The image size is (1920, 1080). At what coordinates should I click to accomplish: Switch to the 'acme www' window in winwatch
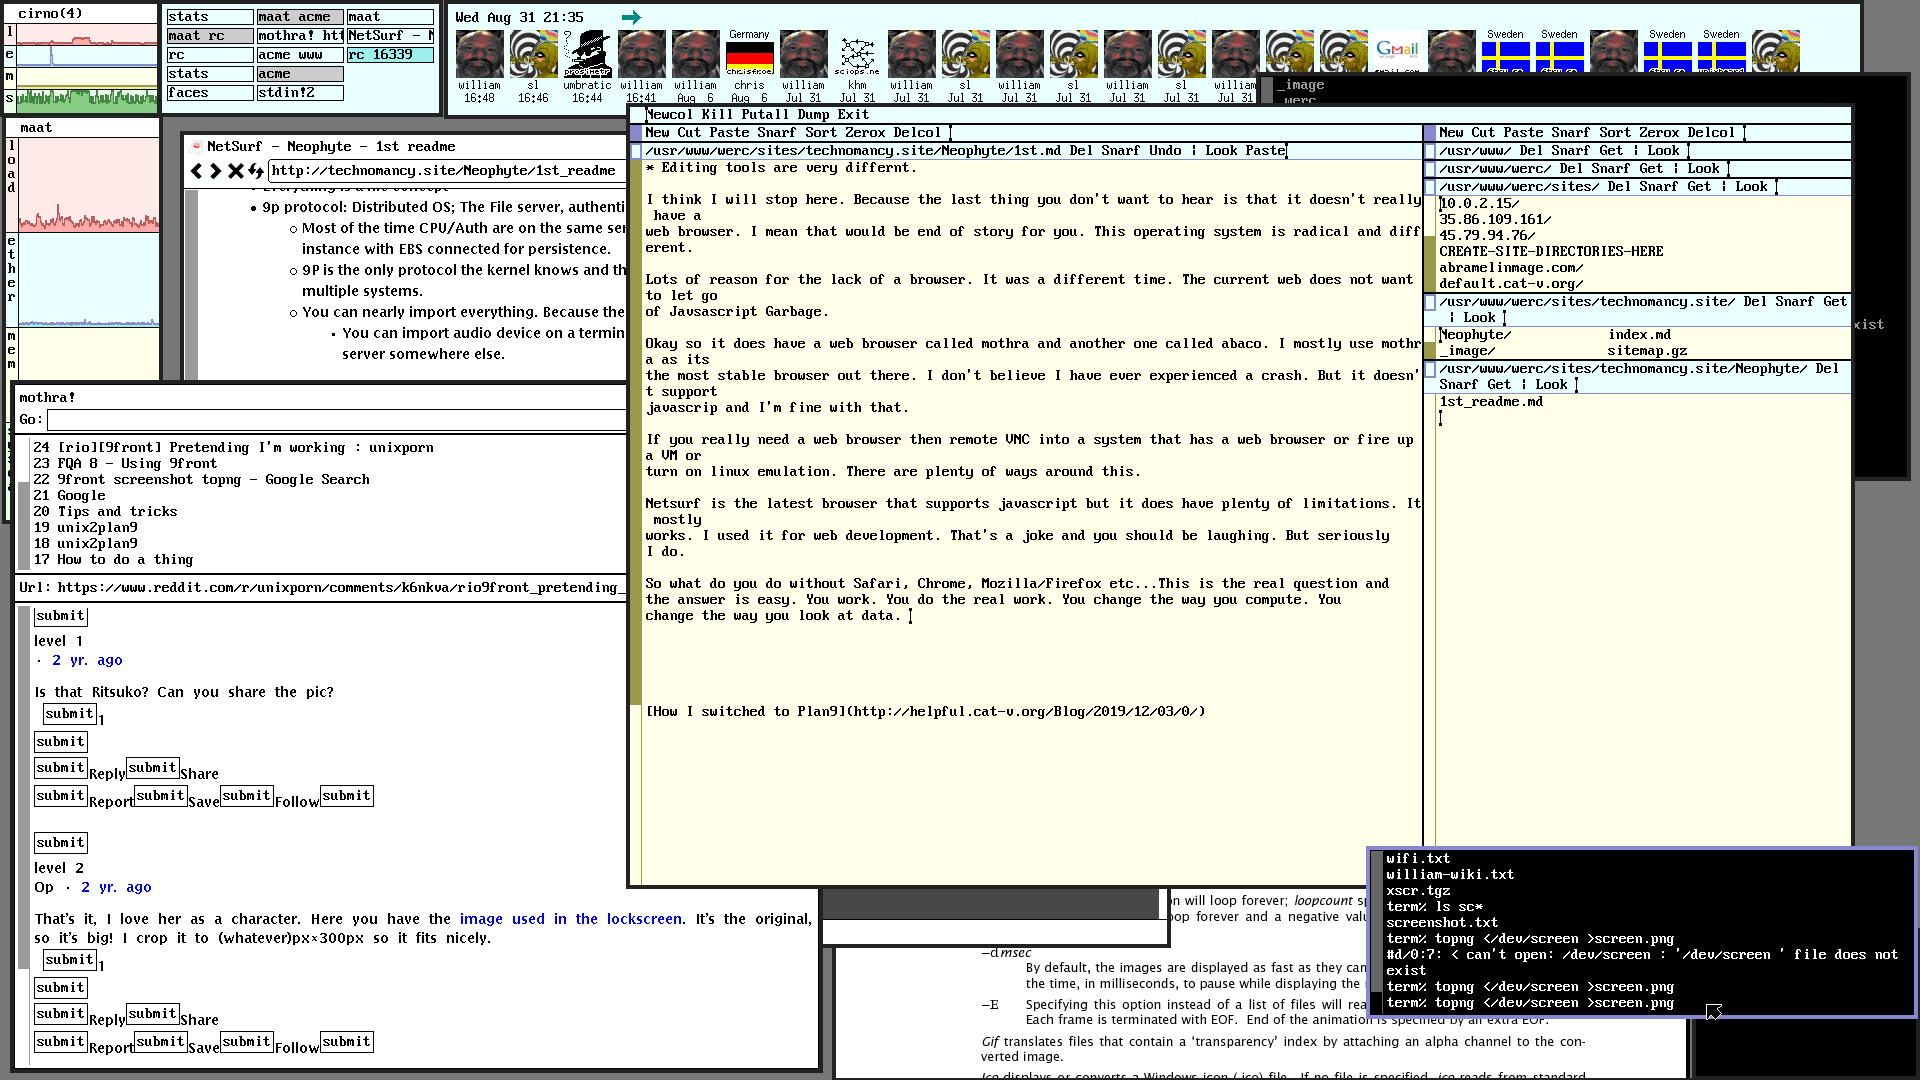tap(300, 55)
